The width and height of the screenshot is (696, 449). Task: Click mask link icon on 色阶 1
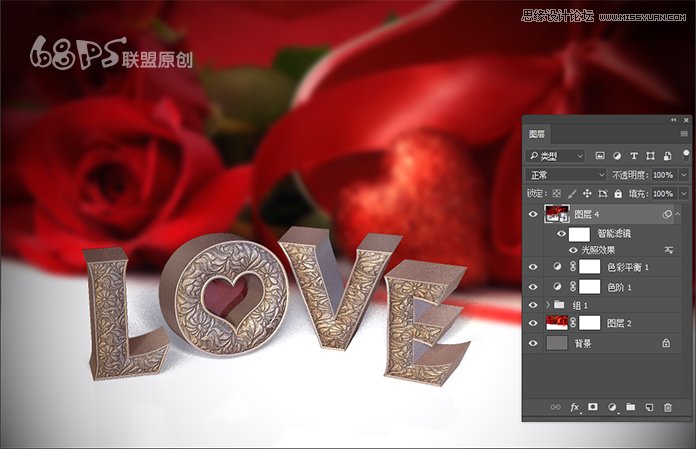coord(573,287)
